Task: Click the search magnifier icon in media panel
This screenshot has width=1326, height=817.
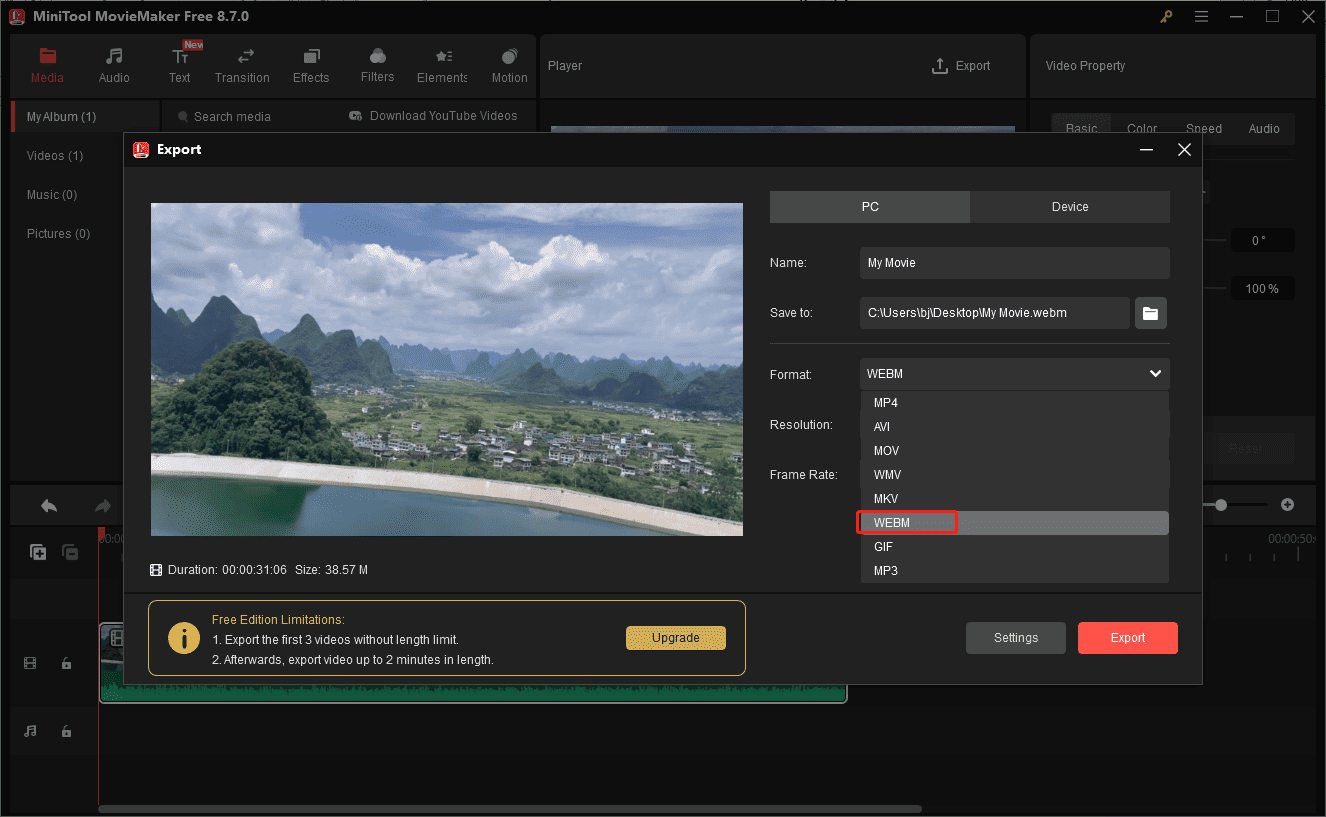Action: 183,117
